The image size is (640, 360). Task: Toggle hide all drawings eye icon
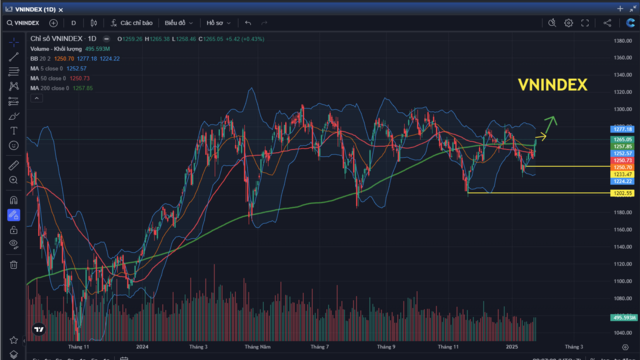tap(13, 244)
